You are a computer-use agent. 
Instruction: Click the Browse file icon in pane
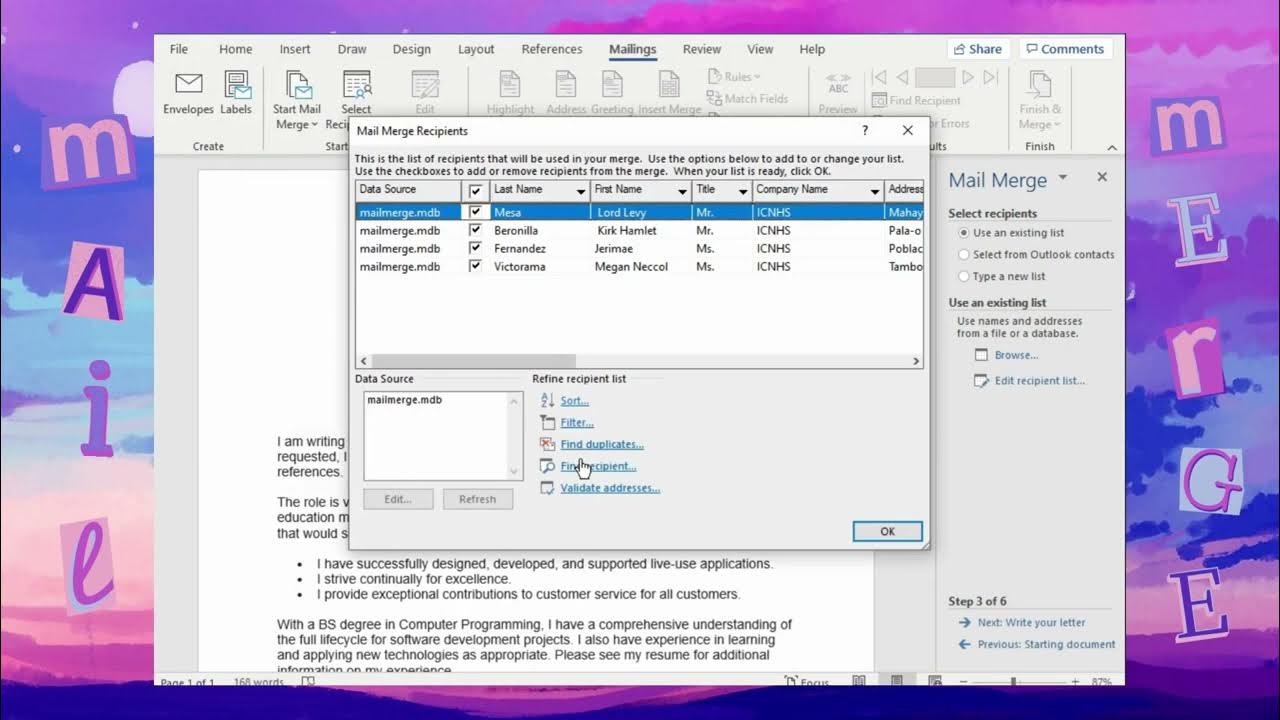[x=981, y=355]
